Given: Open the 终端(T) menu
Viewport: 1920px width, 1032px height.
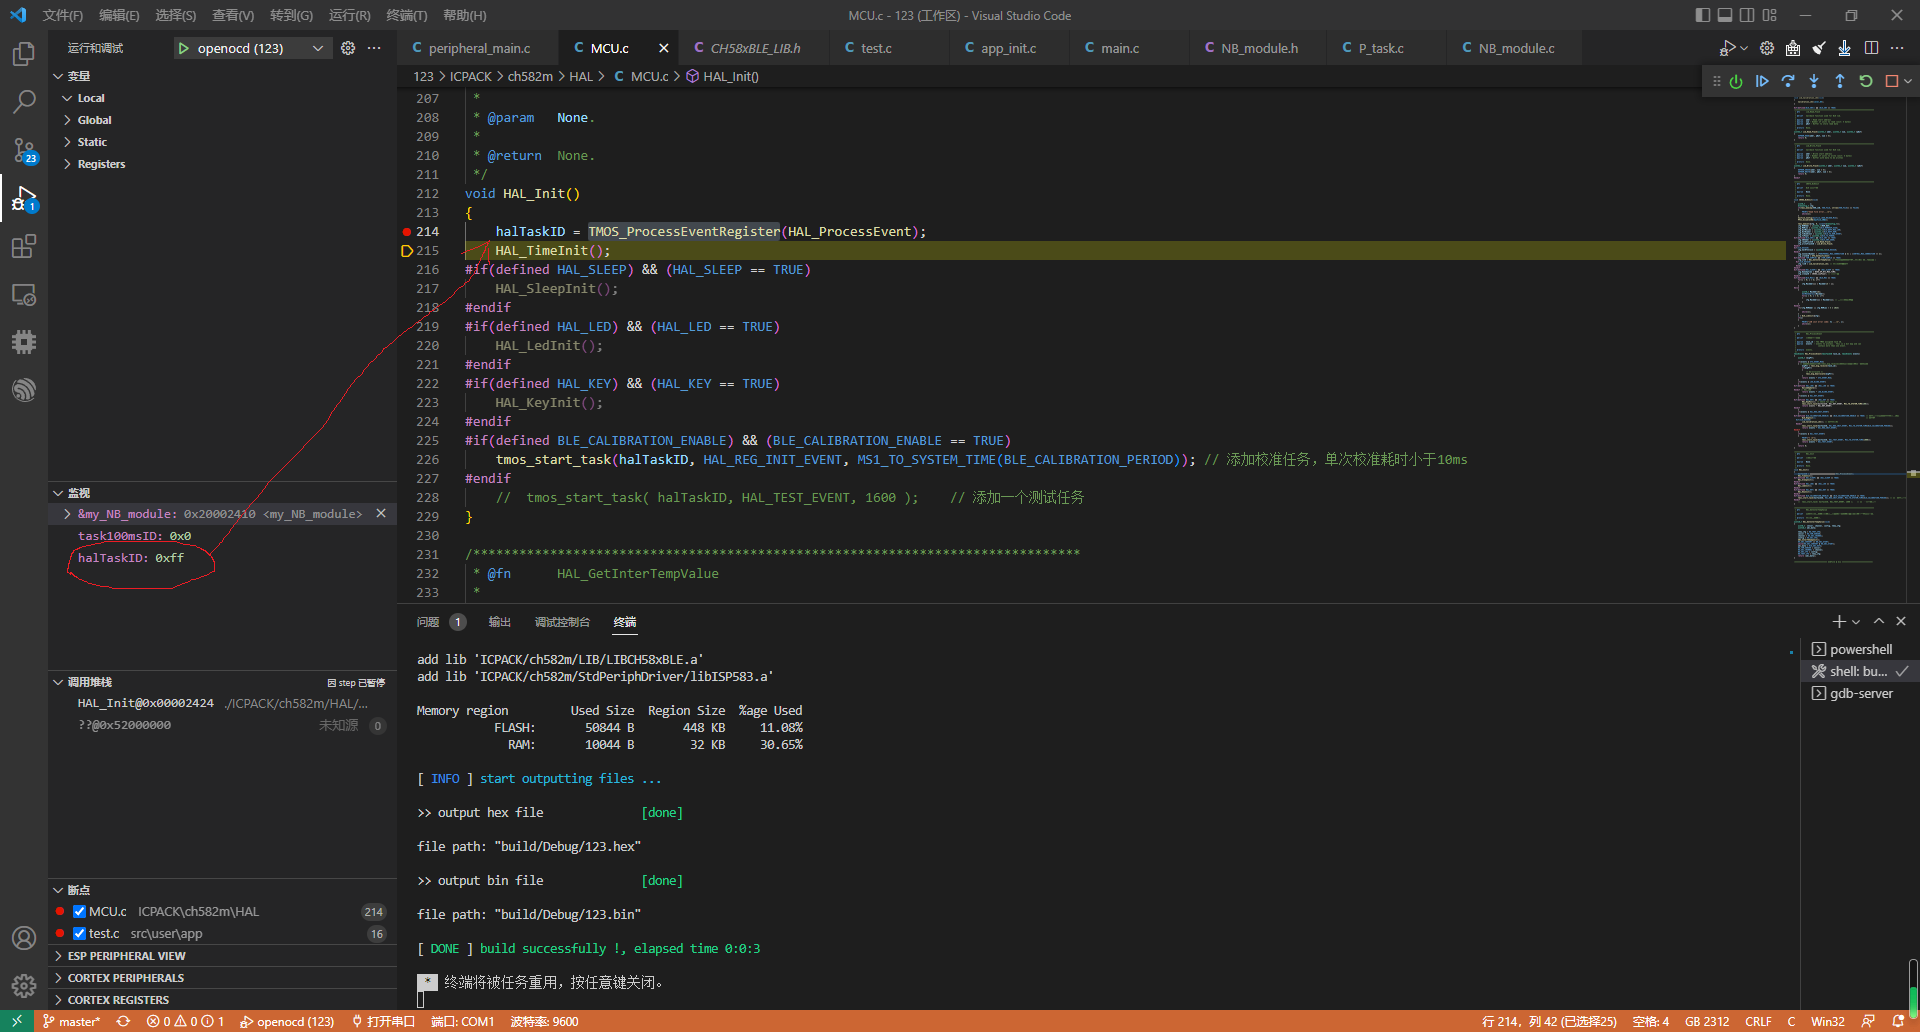Looking at the screenshot, I should coord(406,15).
